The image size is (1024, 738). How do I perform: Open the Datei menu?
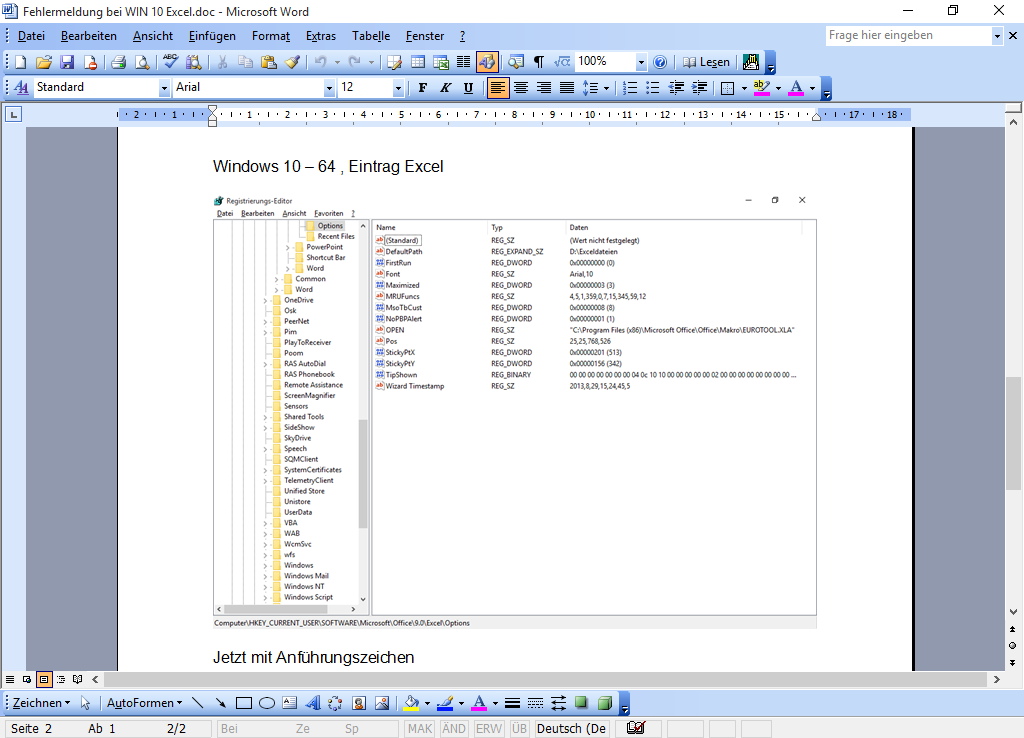click(x=31, y=36)
